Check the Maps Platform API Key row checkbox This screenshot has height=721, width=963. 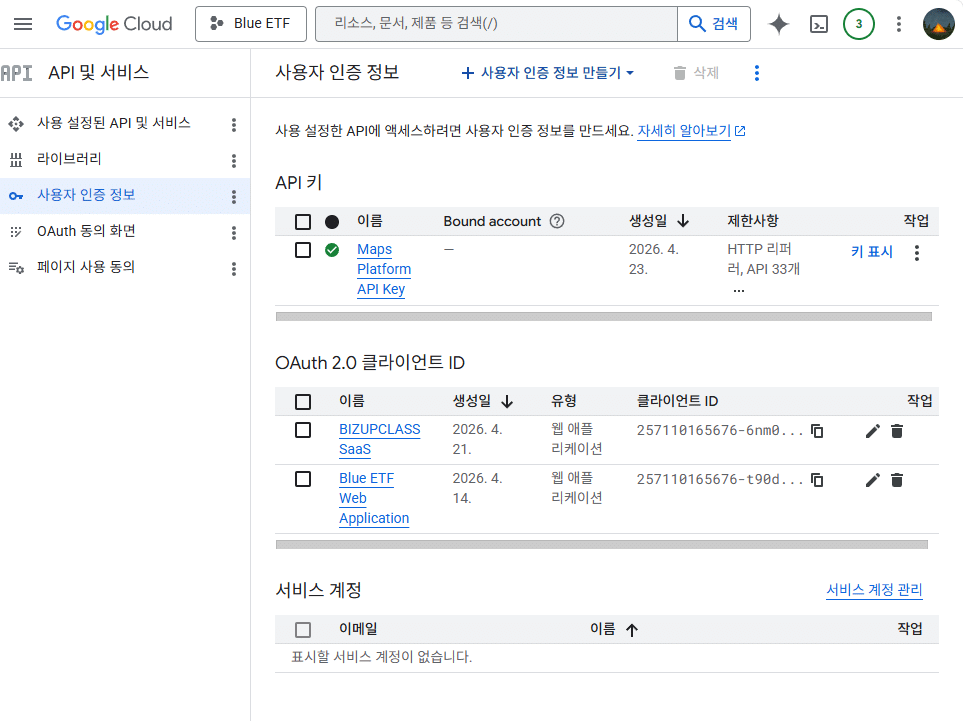tap(303, 250)
